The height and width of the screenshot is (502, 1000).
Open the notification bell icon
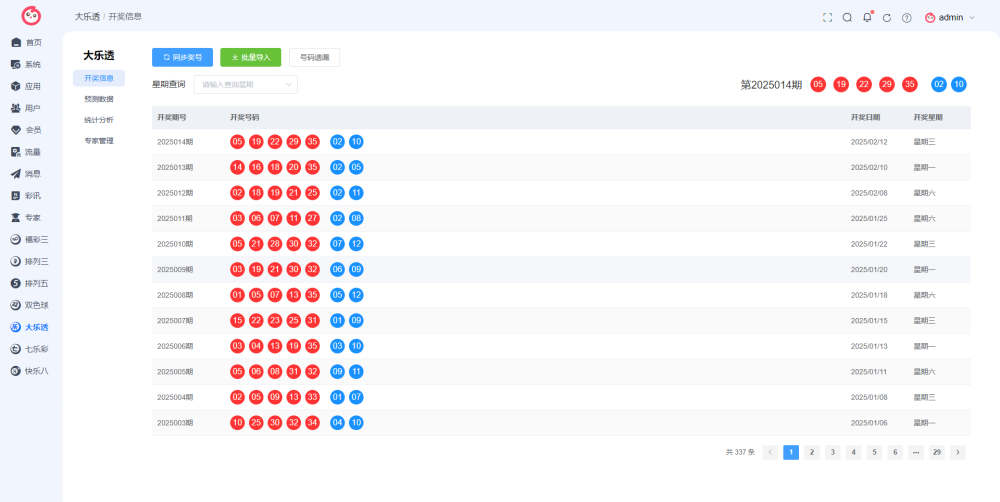[867, 18]
